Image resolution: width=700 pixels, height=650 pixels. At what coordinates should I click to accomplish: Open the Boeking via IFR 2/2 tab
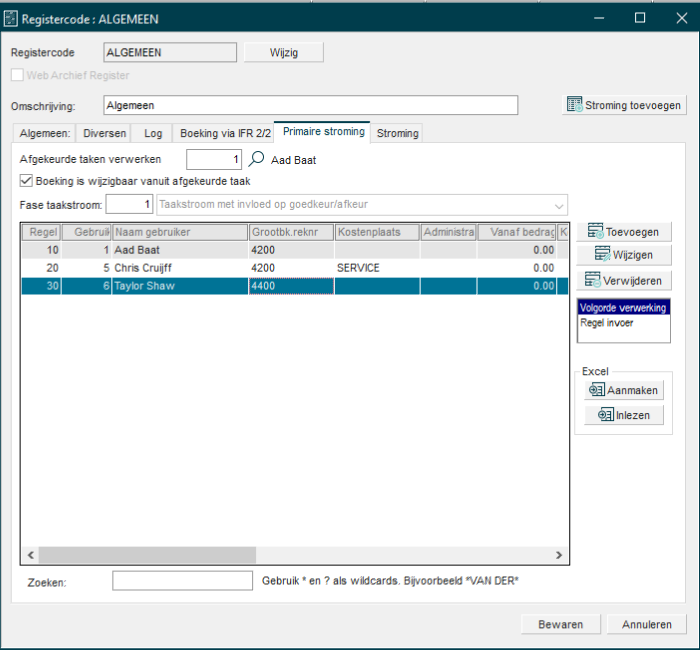[x=225, y=133]
